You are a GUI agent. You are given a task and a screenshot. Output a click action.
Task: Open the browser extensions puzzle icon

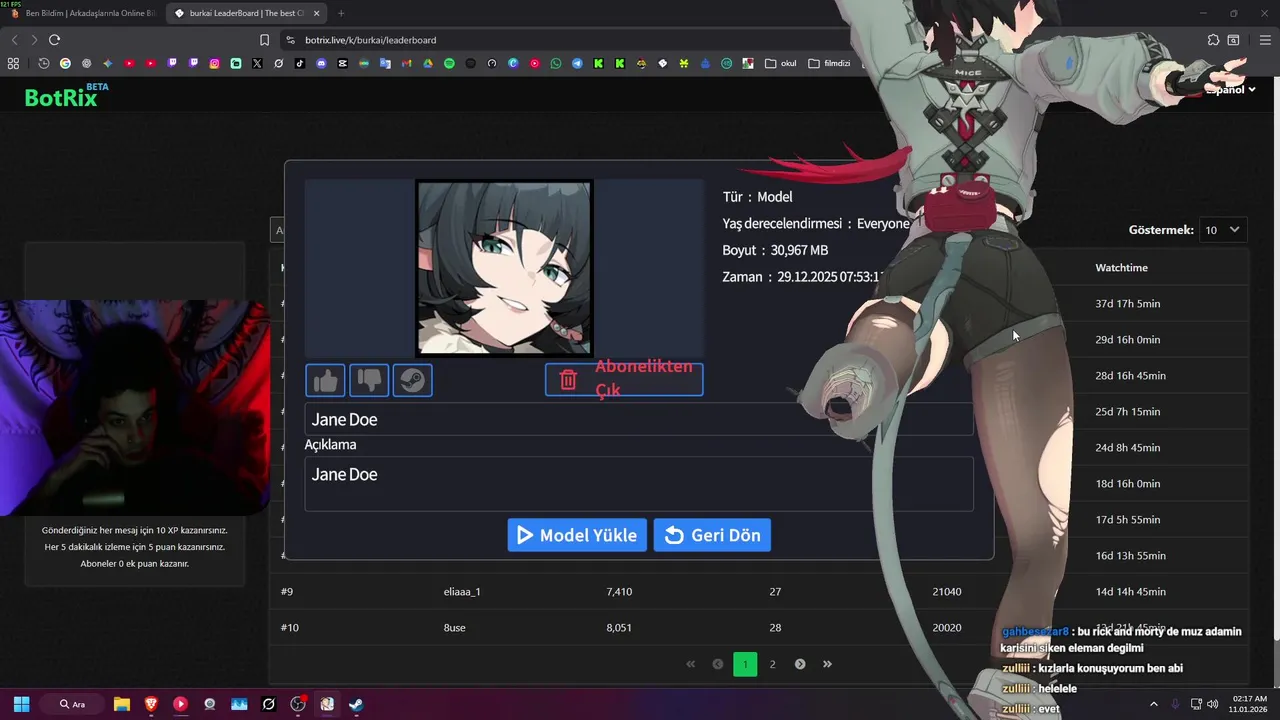(1213, 40)
